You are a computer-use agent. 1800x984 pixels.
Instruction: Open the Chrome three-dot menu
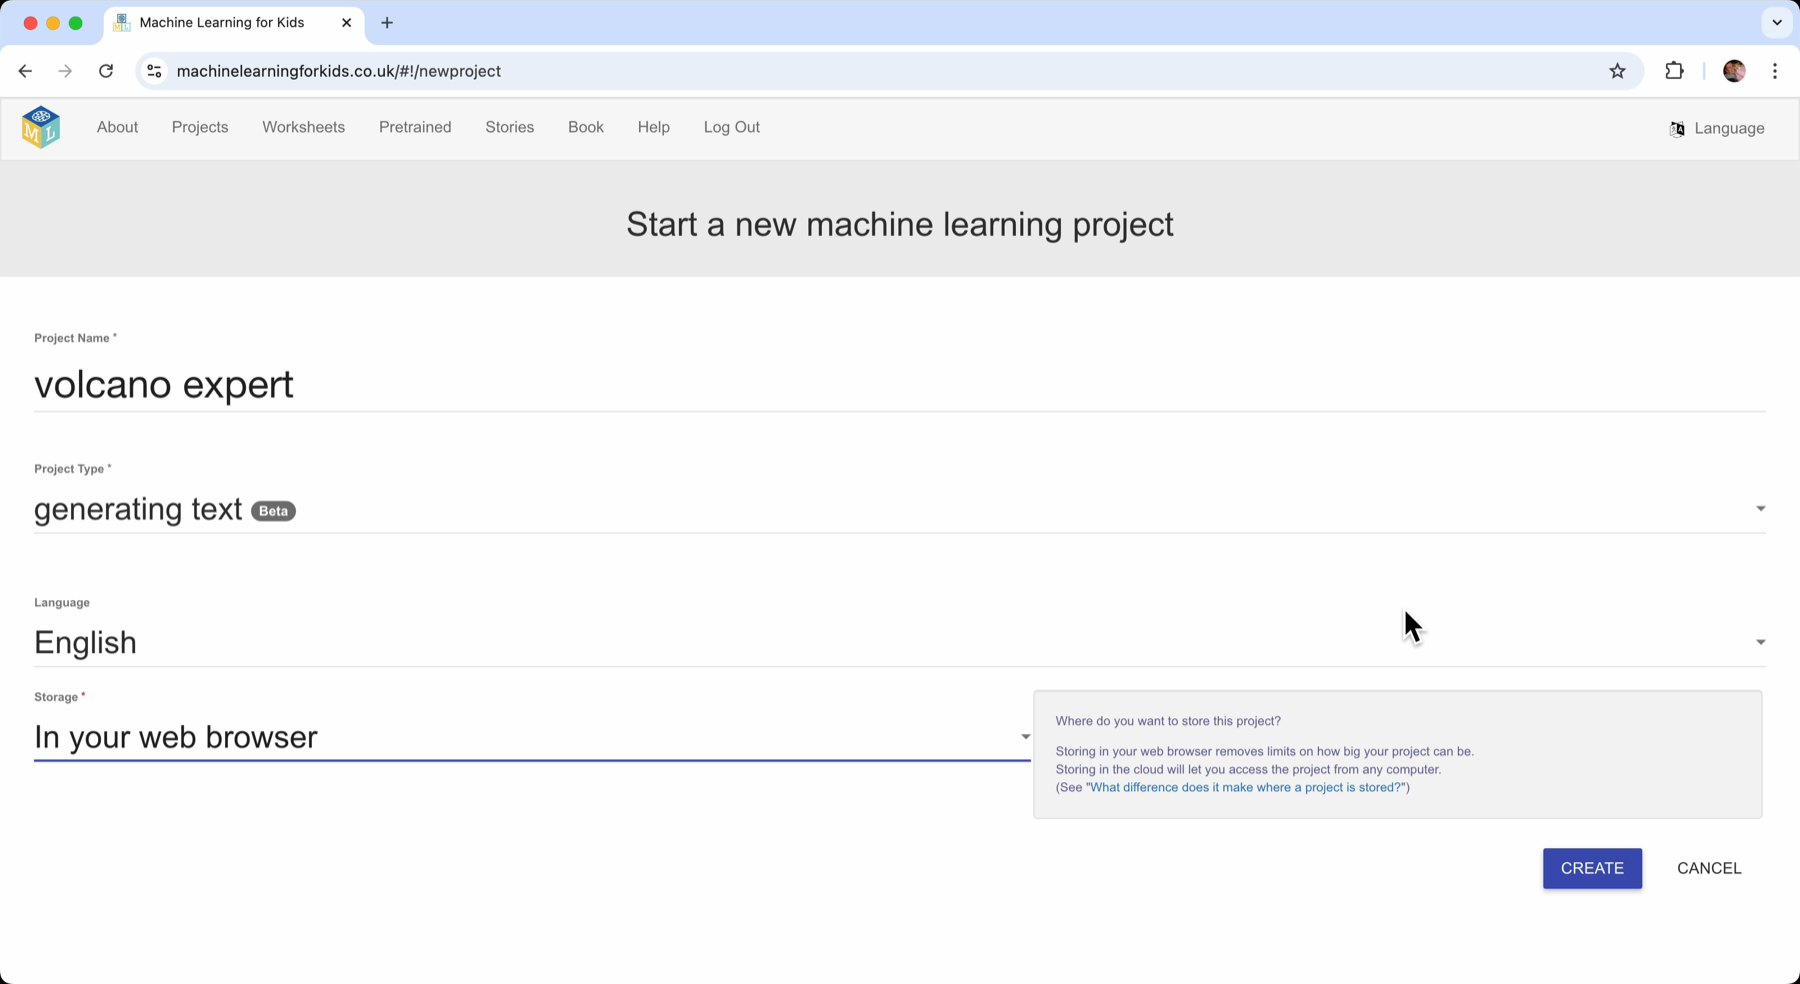pyautogui.click(x=1775, y=71)
